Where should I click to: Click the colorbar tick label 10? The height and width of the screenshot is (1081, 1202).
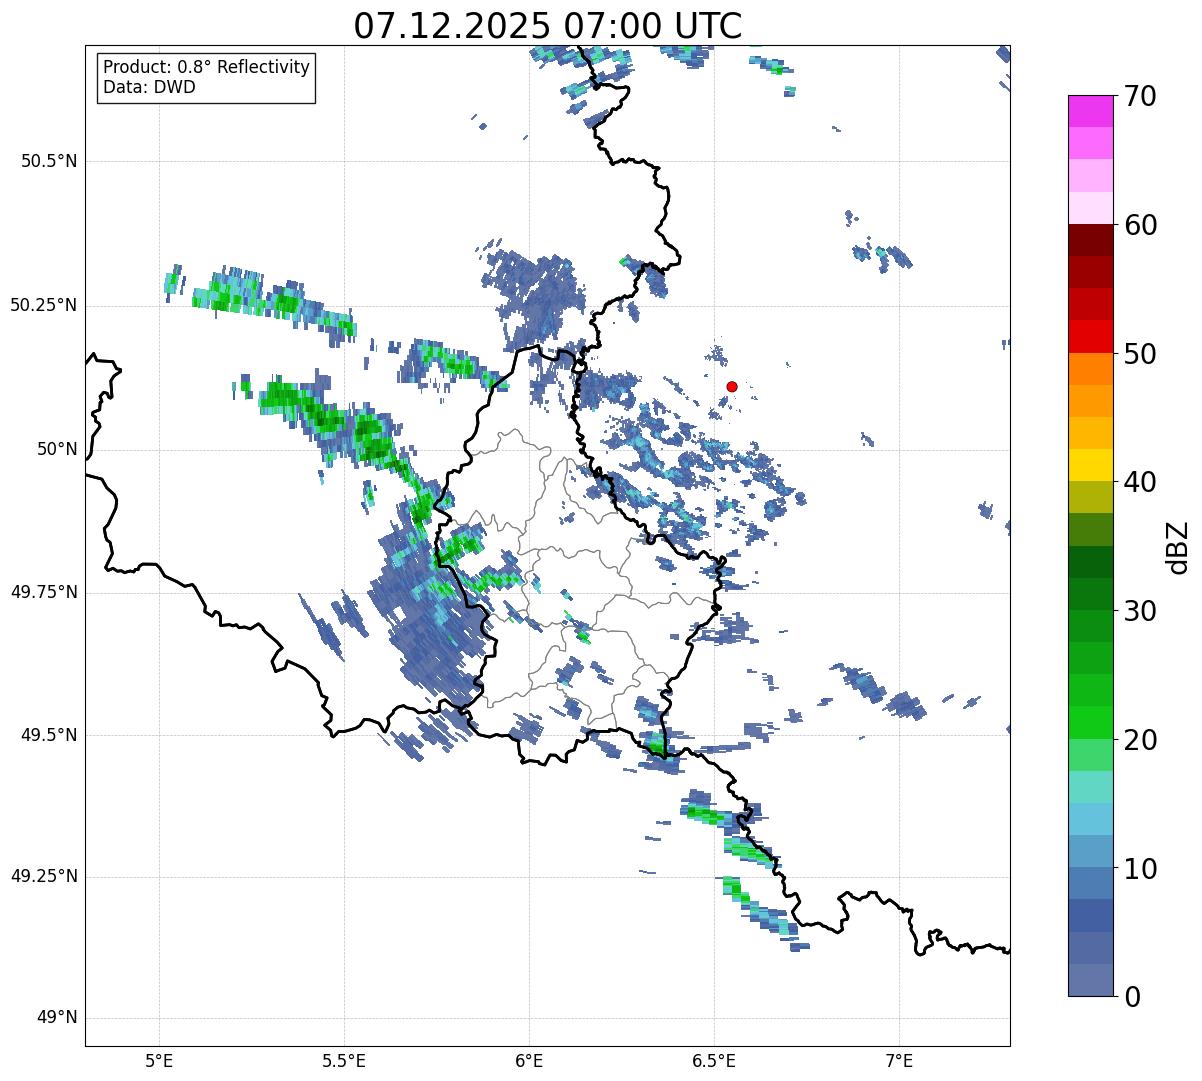[1140, 868]
